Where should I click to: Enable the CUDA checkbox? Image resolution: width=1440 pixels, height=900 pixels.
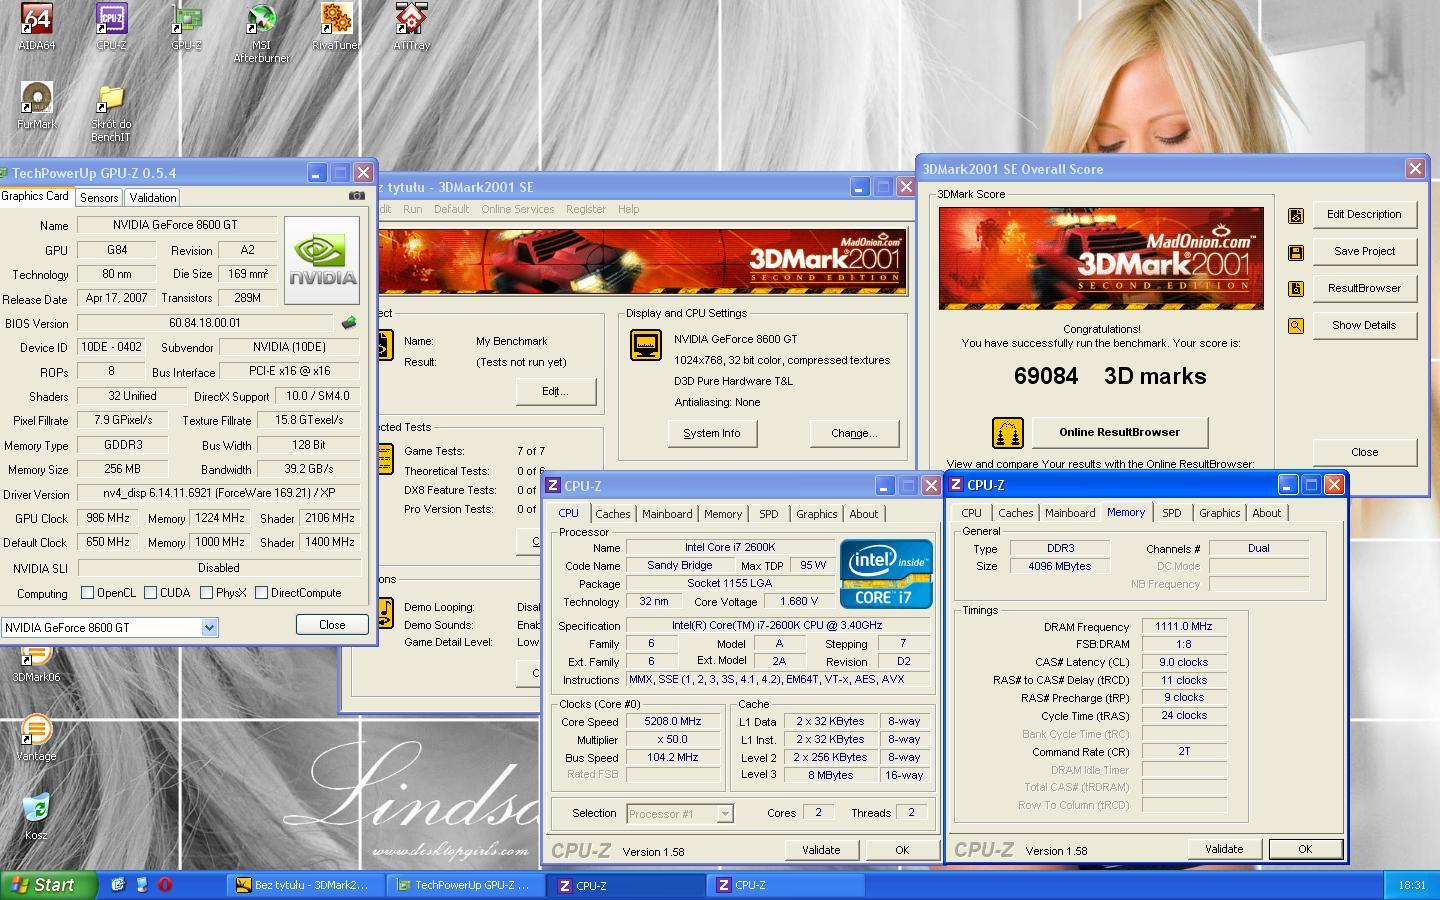tap(150, 593)
